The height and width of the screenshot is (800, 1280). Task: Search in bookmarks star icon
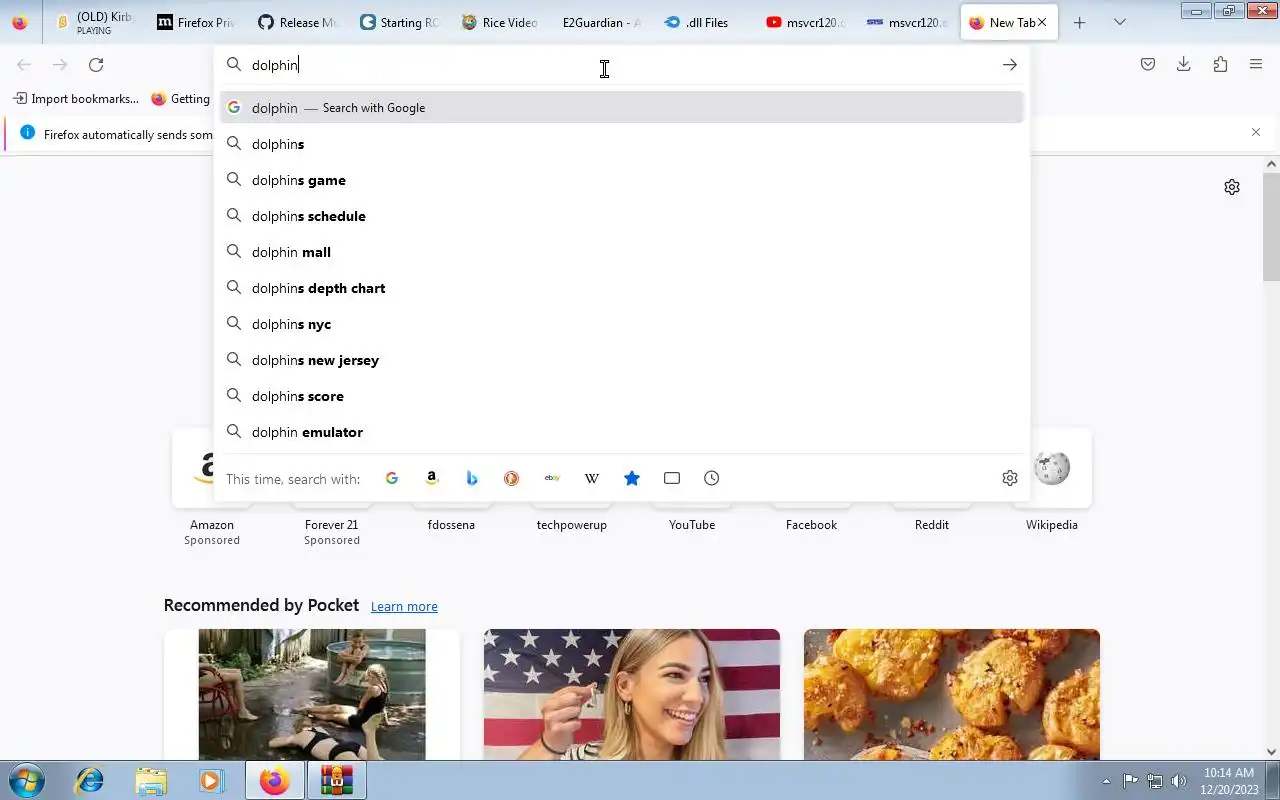632,478
